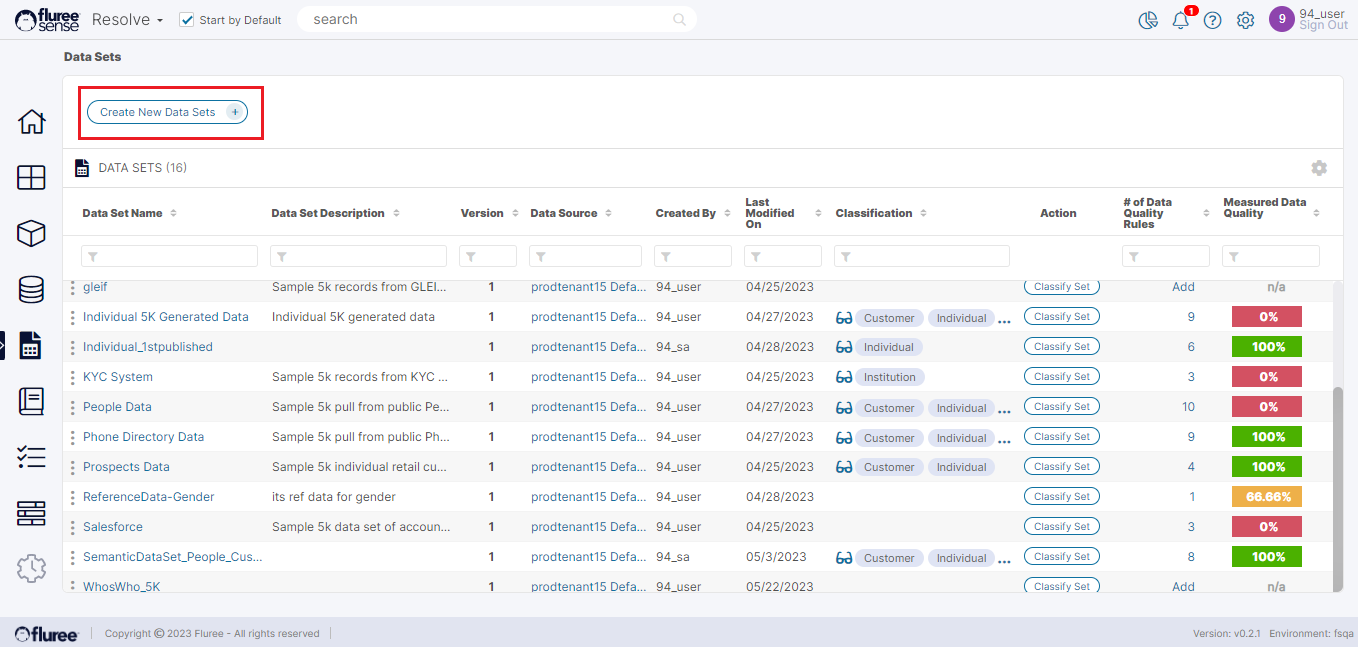Viewport: 1358px width, 647px height.
Task: Open row menu for Prospects Data
Action: point(72,467)
